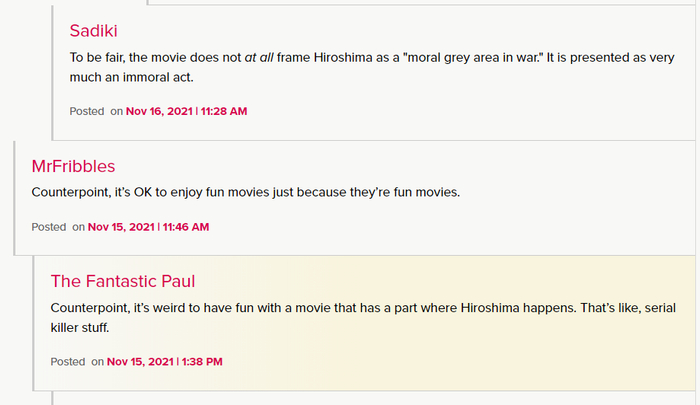This screenshot has height=405, width=700.
Task: Open Sadiki's user profile link
Action: [x=93, y=31]
